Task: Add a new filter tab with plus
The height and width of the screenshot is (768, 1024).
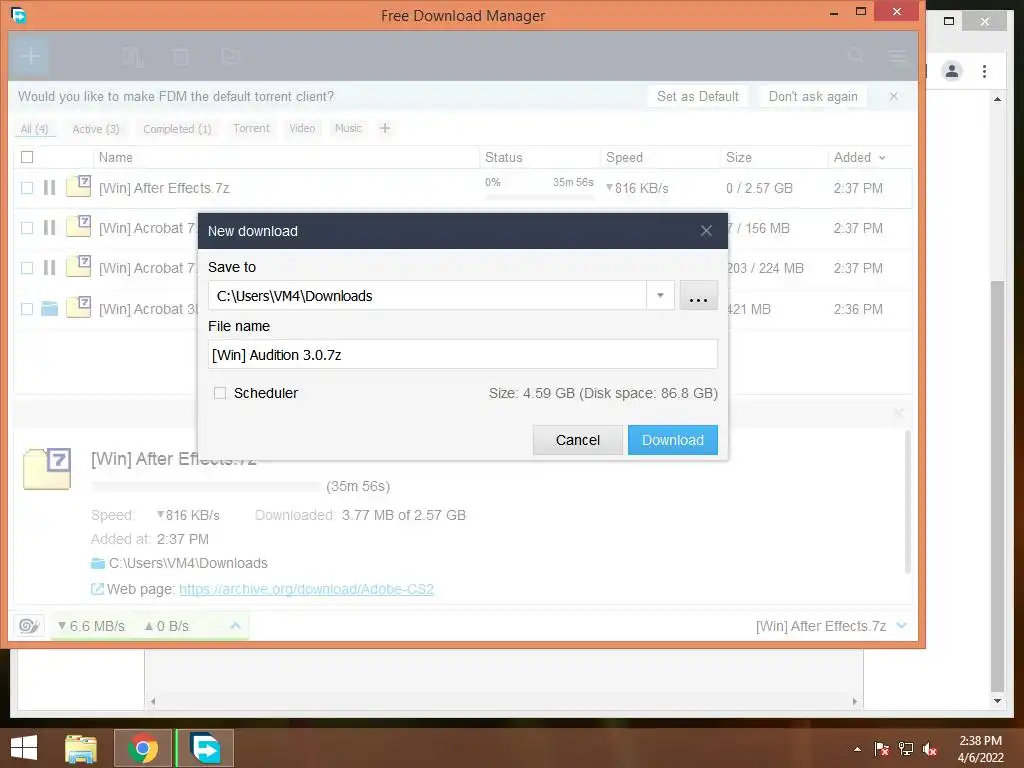Action: pos(385,128)
